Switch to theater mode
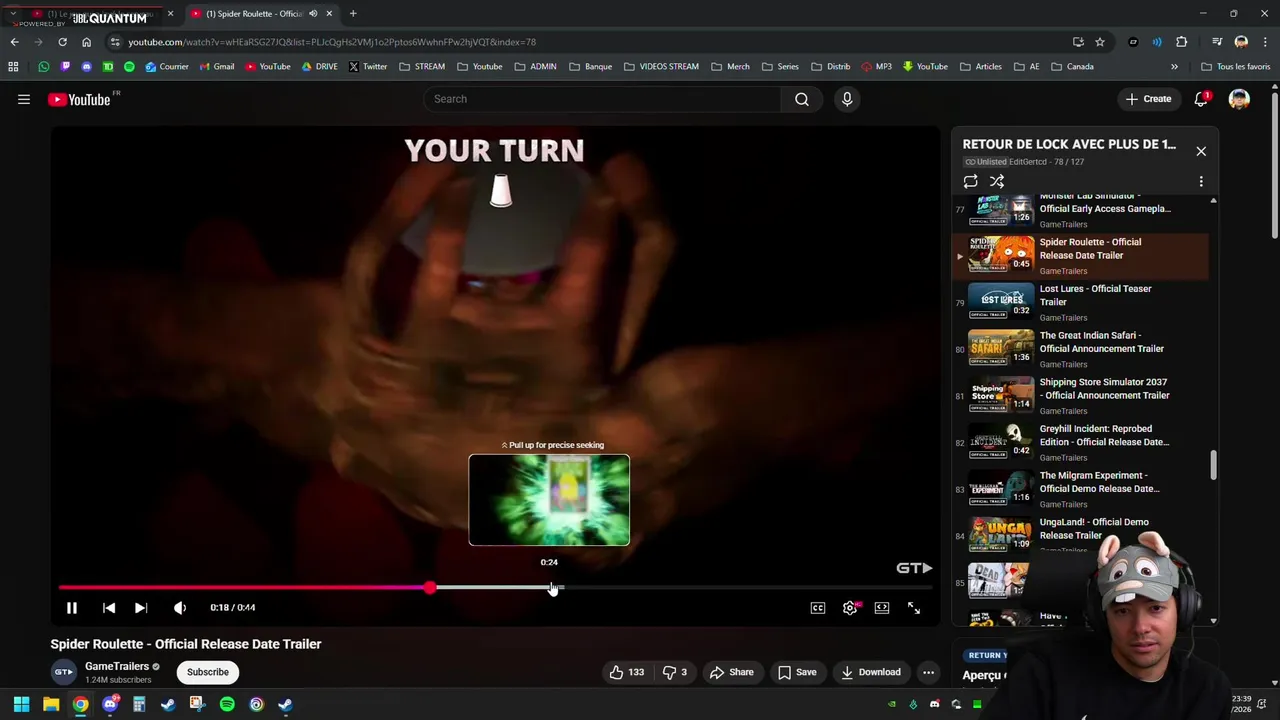1280x720 pixels. click(882, 608)
